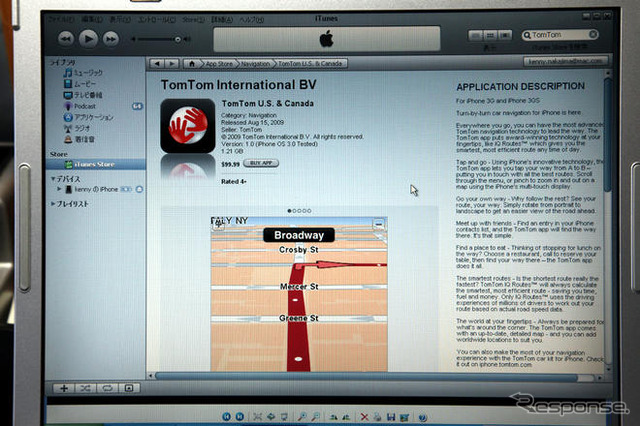Open the picture viewer help icon
This screenshot has width=640, height=426.
click(x=423, y=417)
